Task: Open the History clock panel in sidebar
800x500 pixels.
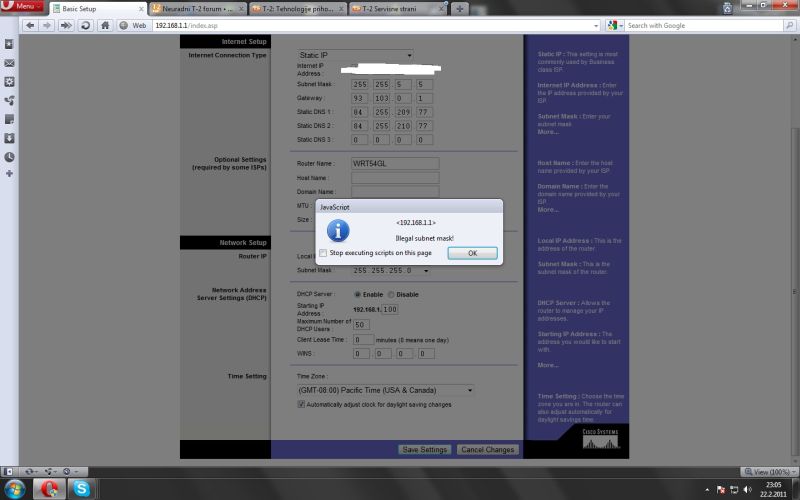Action: point(9,157)
